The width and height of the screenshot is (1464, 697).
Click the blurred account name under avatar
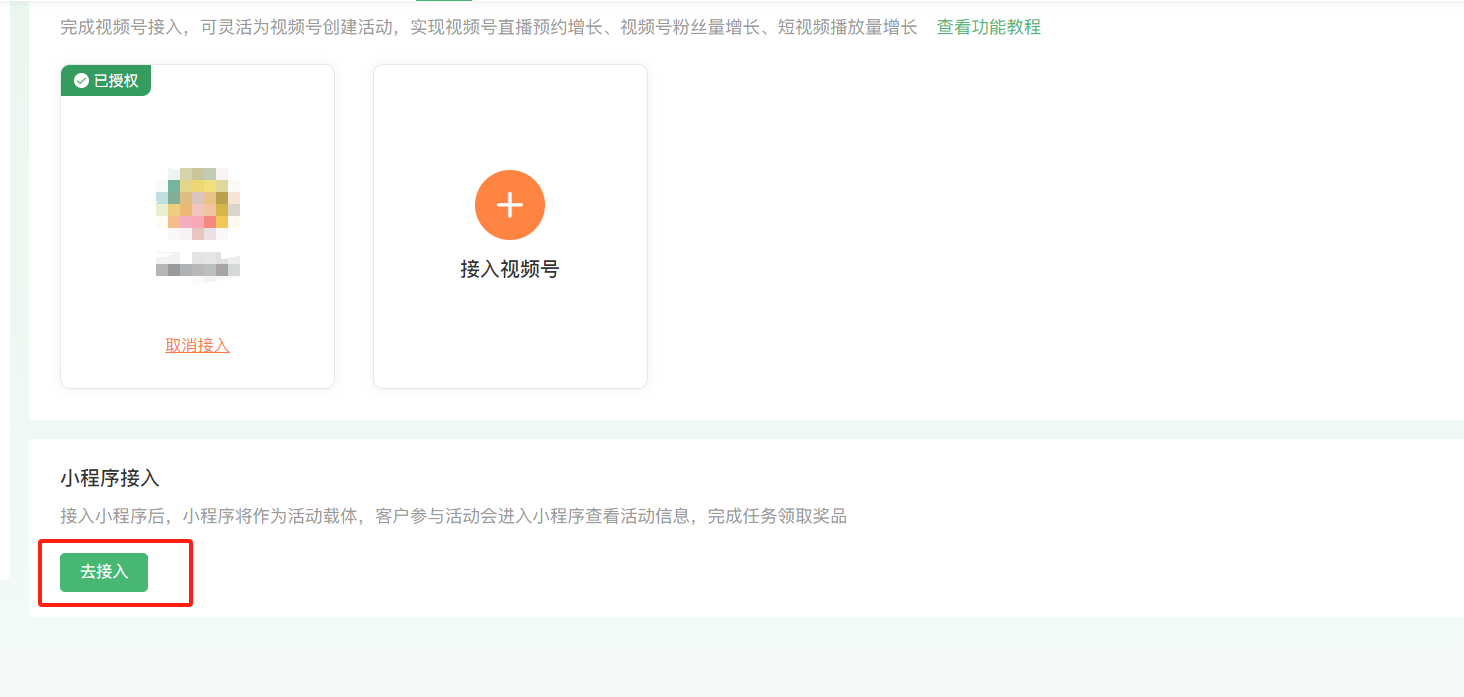pyautogui.click(x=198, y=267)
